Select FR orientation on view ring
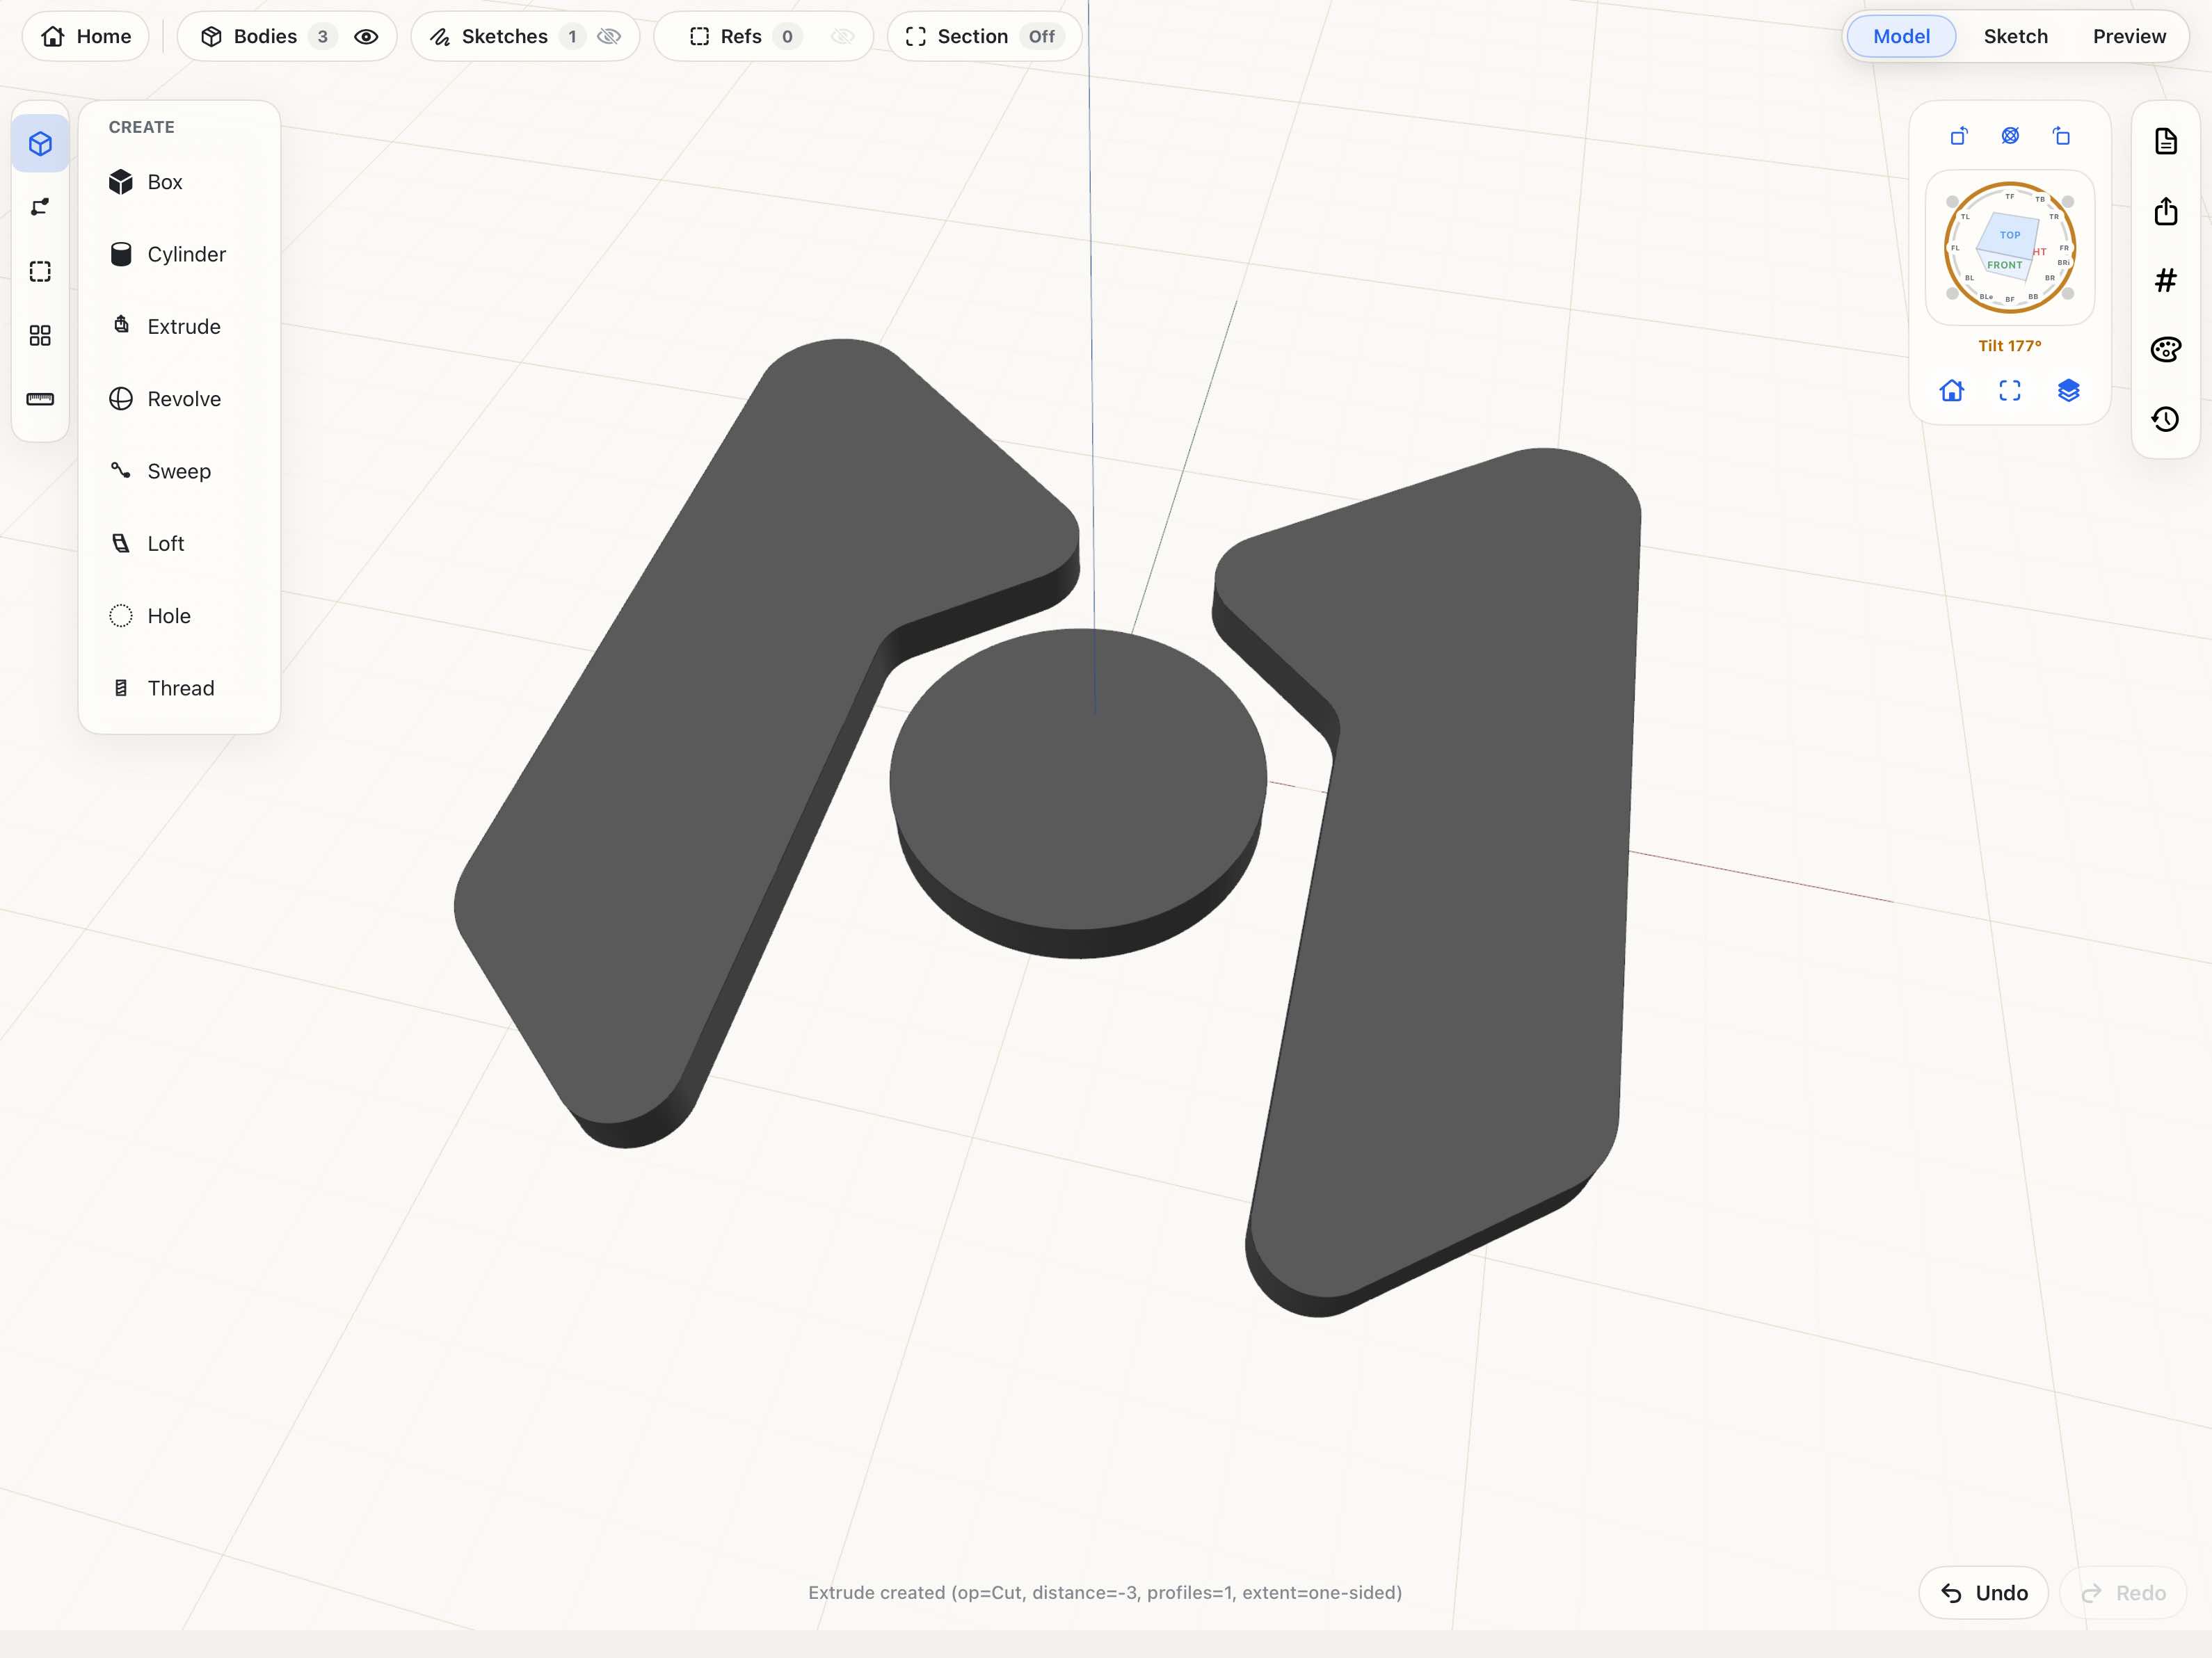 coord(2064,248)
